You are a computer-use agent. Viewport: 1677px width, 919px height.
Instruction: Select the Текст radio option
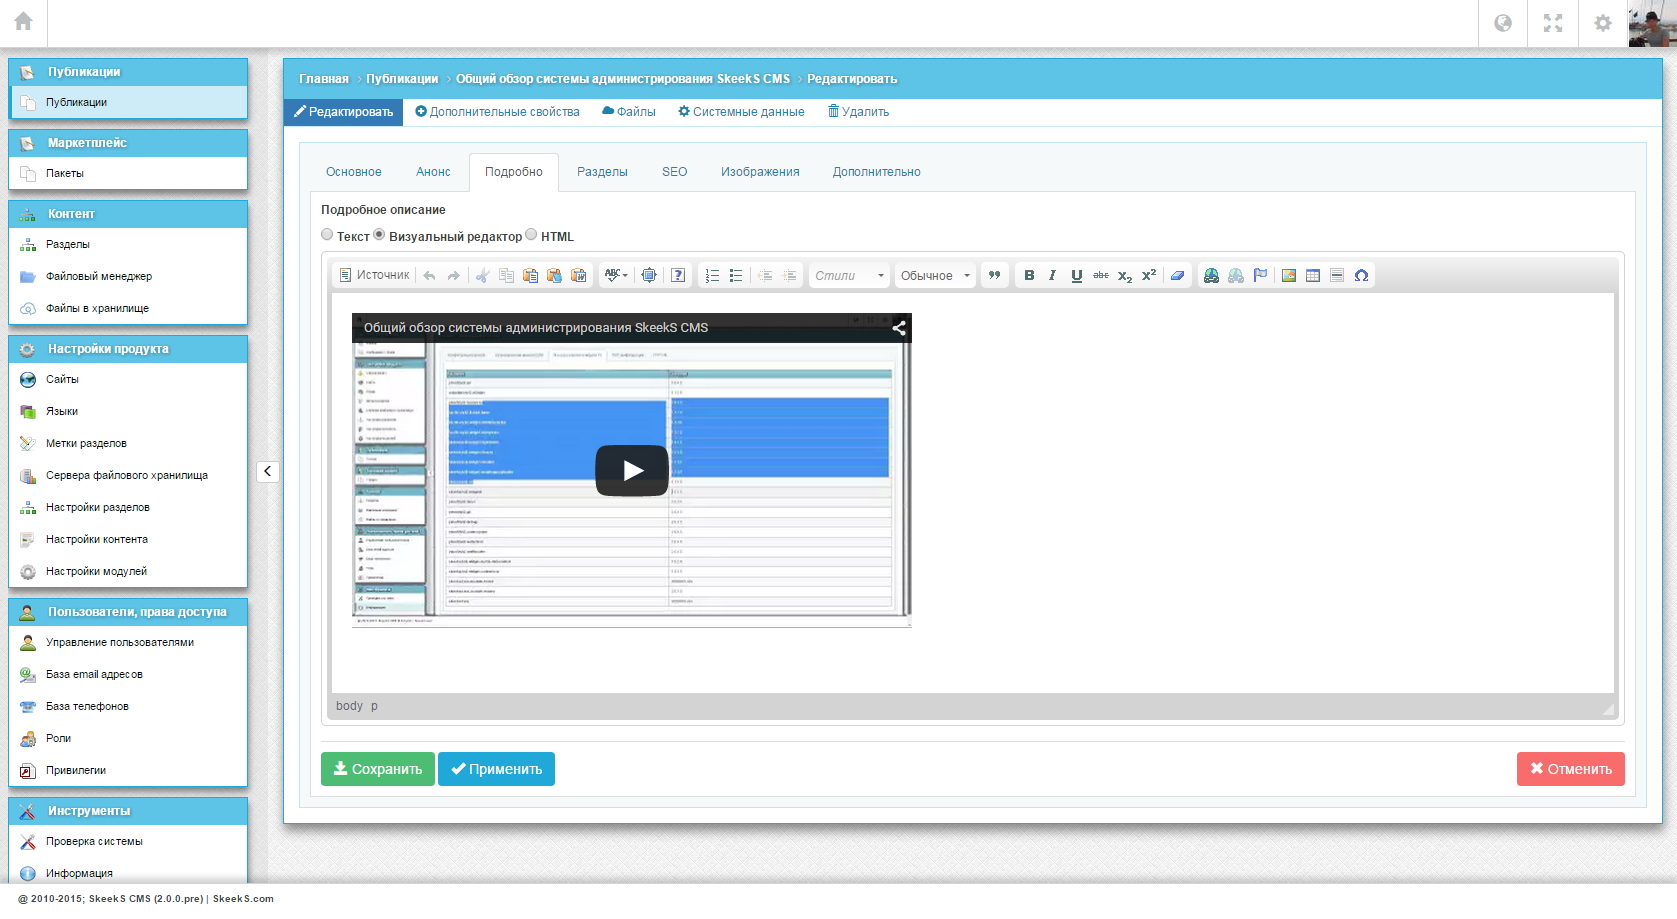[327, 235]
